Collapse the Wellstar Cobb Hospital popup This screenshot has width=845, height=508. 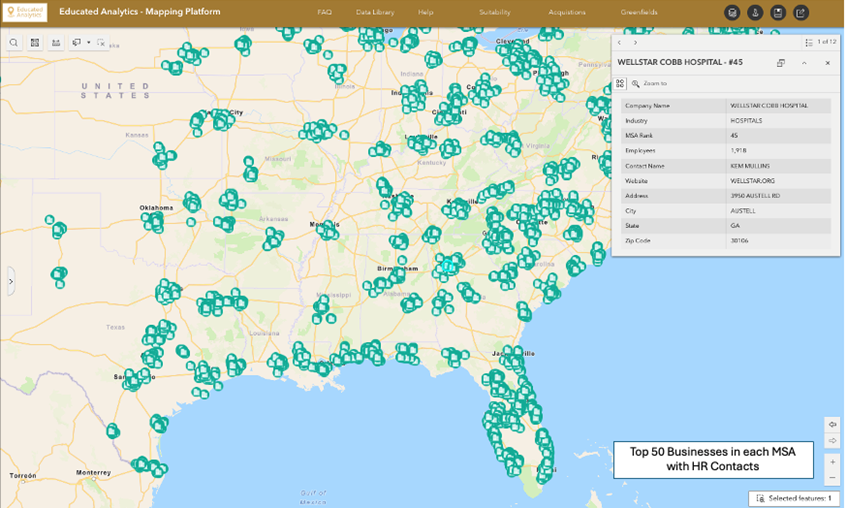(x=804, y=63)
